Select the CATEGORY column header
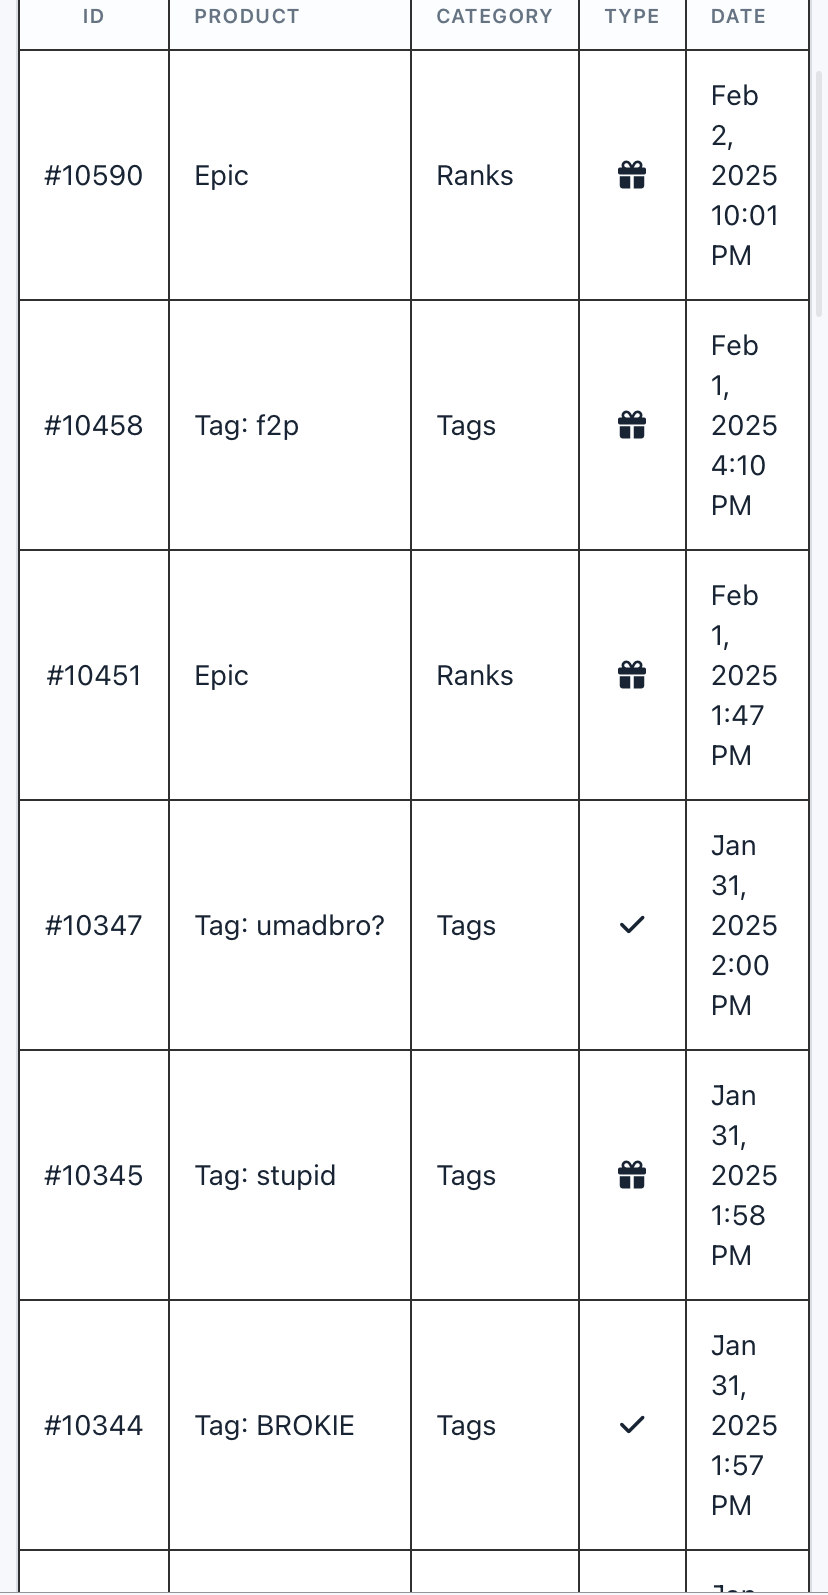Viewport: 828px width, 1595px height. click(x=494, y=17)
